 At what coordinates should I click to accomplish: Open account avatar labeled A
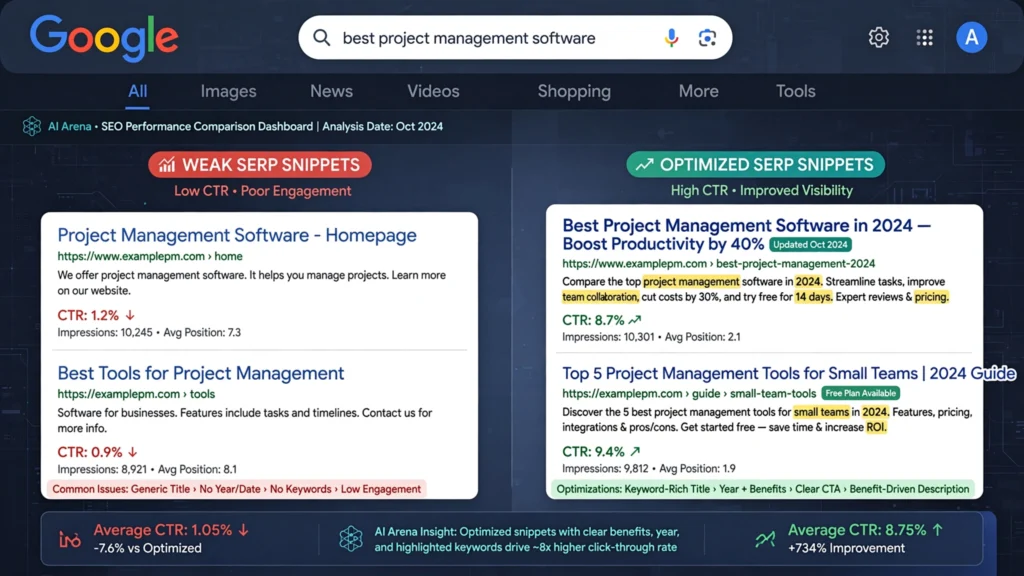[x=972, y=37]
